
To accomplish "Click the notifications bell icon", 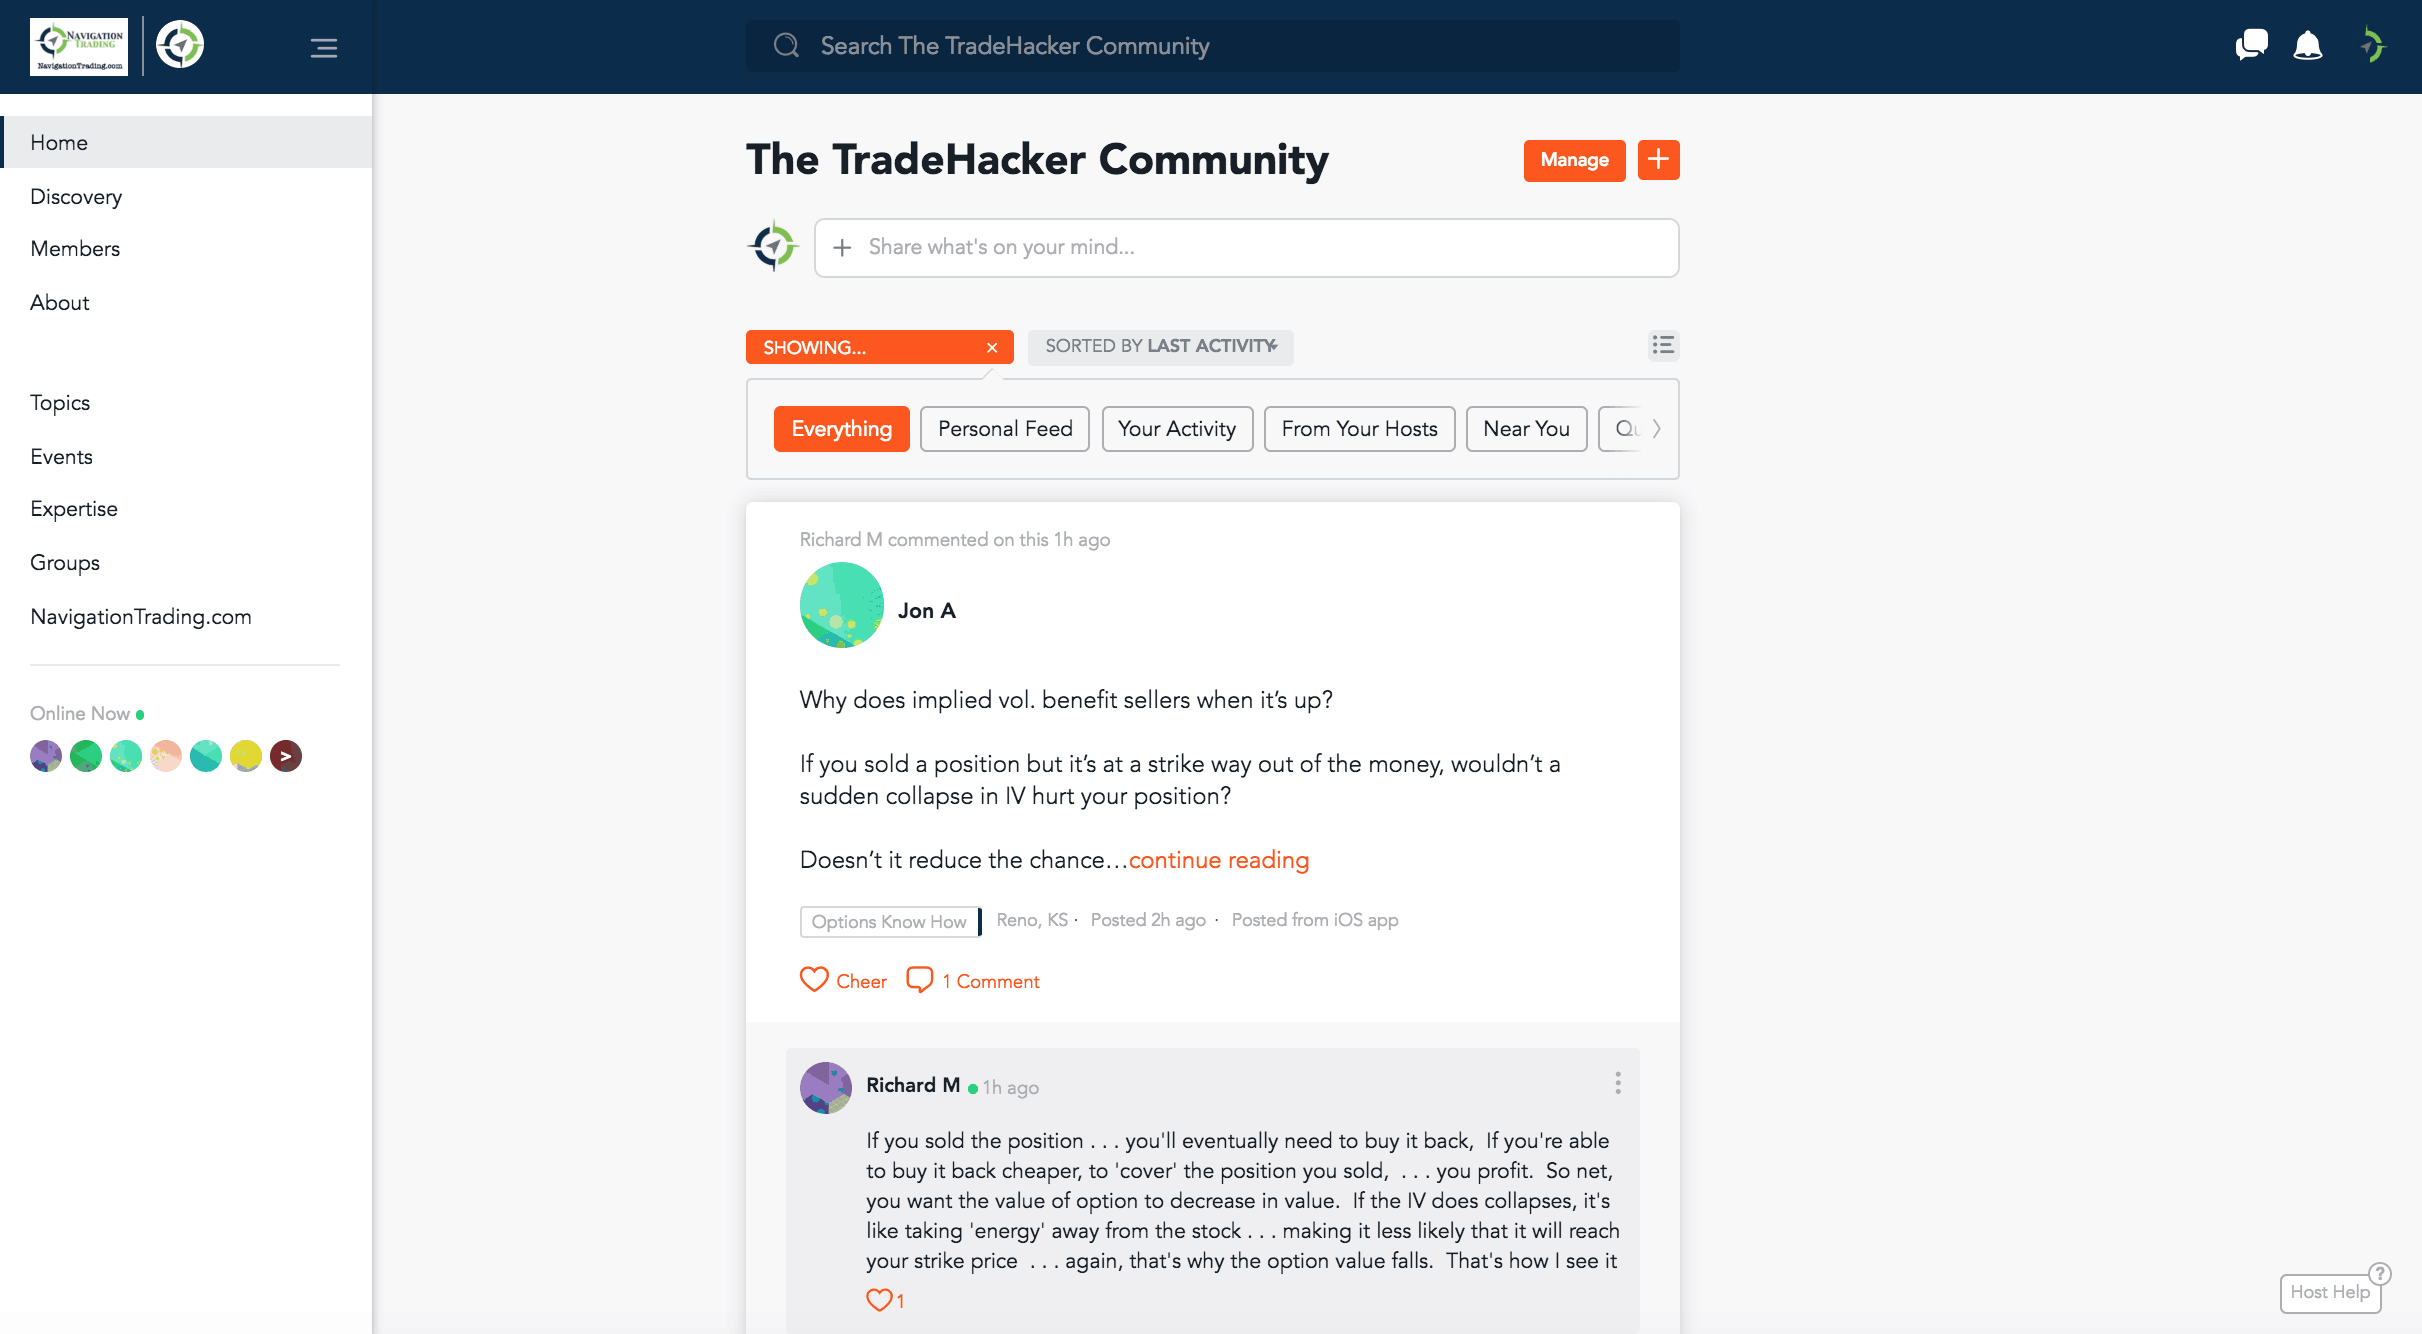I will click(x=2309, y=44).
